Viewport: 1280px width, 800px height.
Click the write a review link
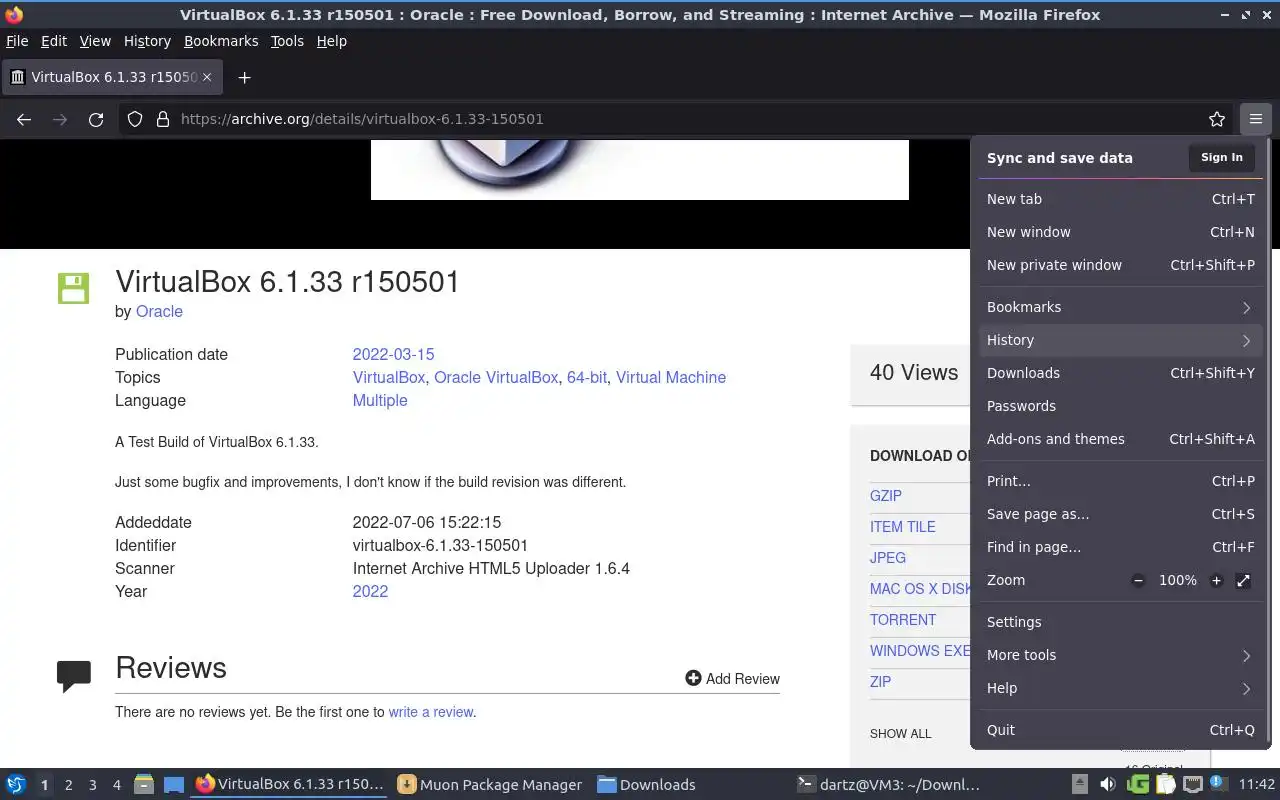(431, 712)
